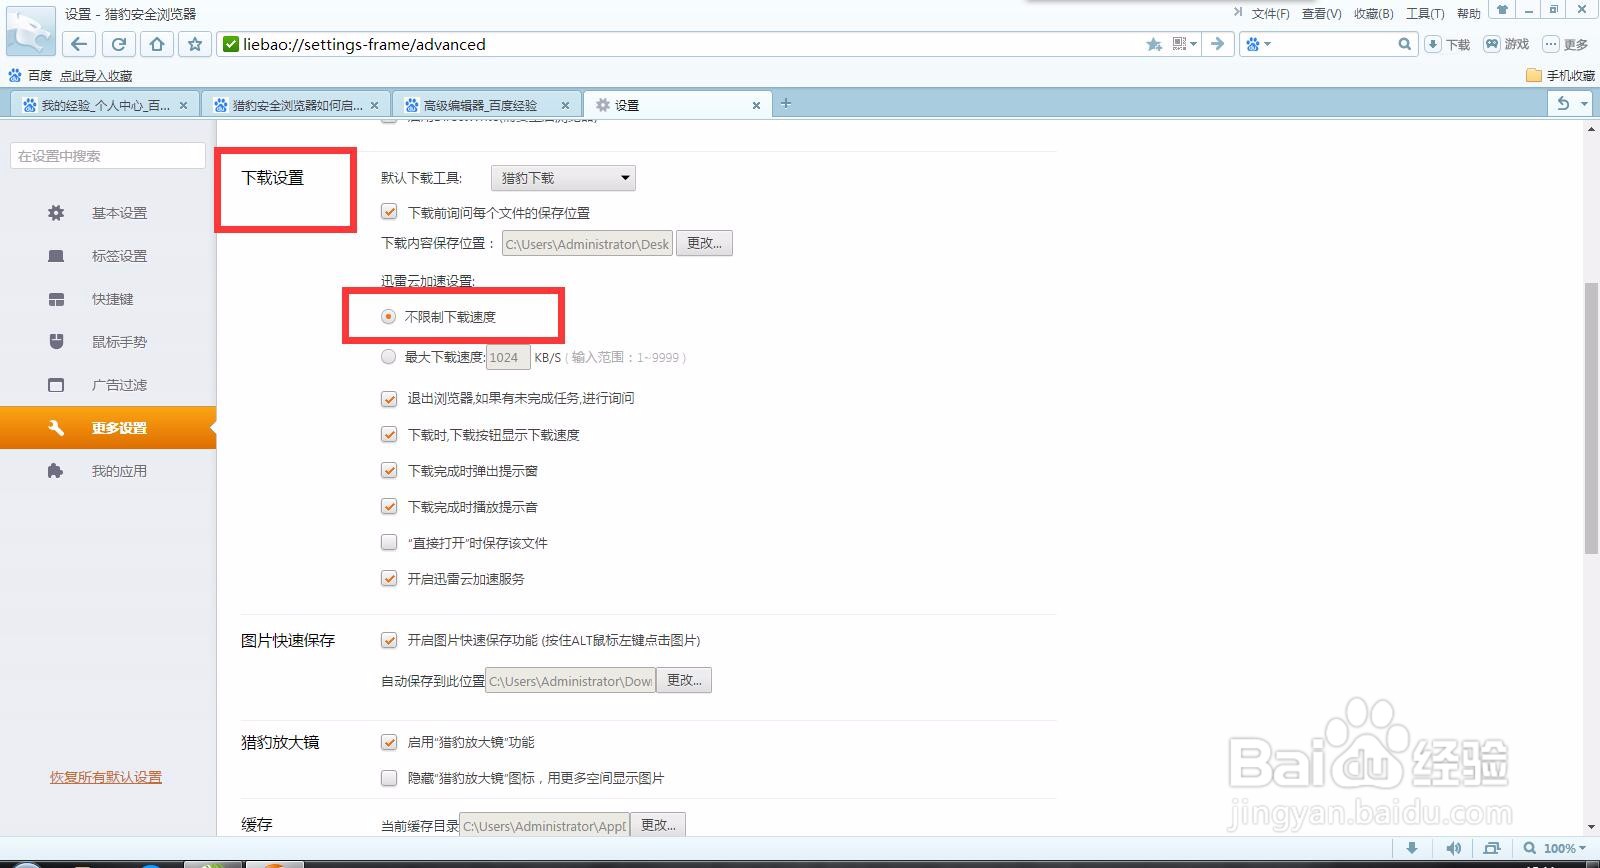
Task: Expand the QR code dropdown arrow
Action: point(1194,44)
